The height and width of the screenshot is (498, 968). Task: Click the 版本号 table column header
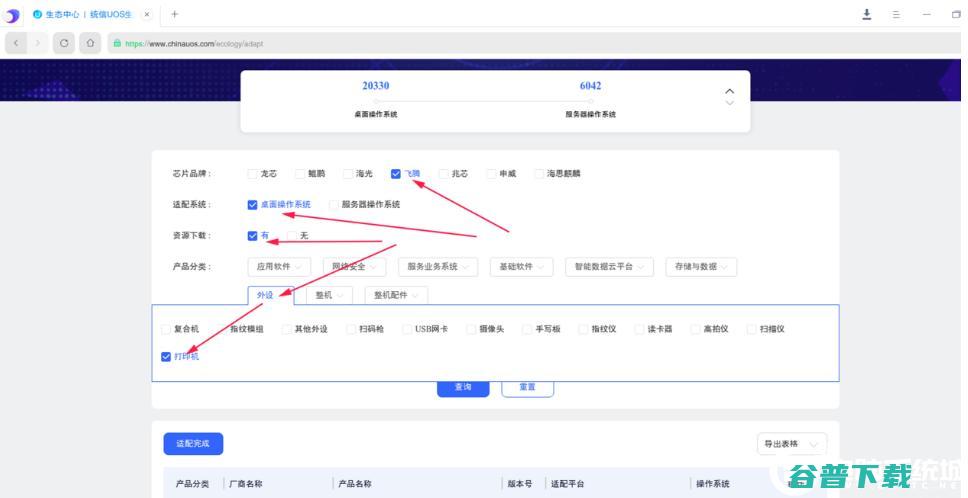(520, 484)
